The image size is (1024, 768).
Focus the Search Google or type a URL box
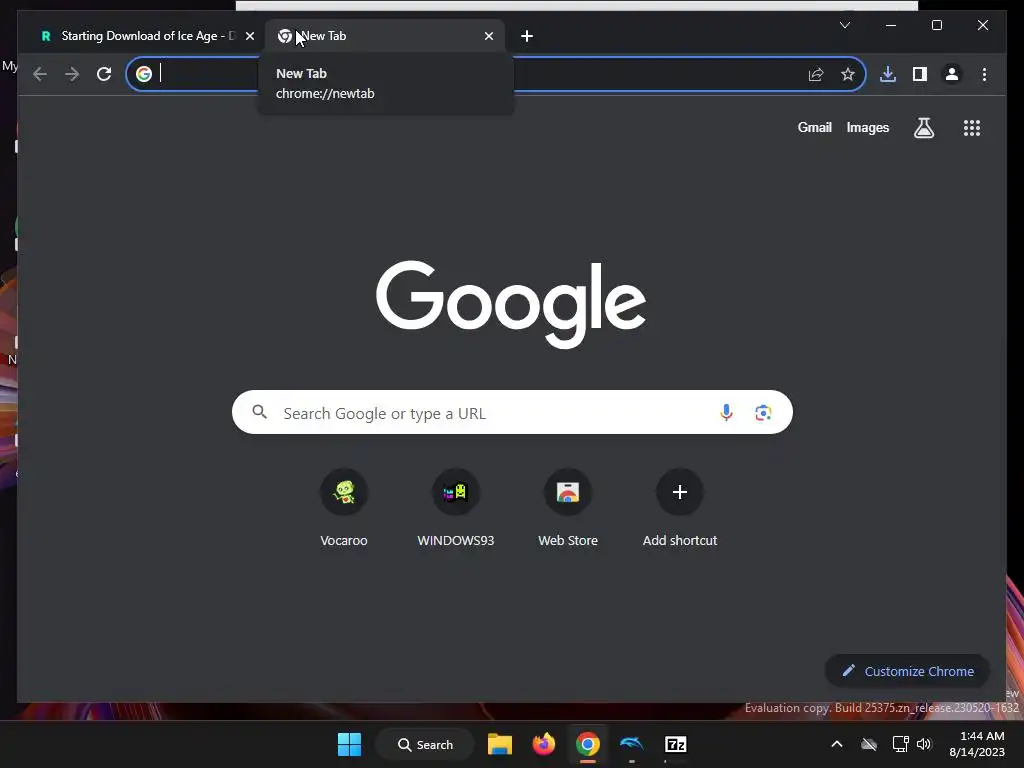[x=512, y=413]
